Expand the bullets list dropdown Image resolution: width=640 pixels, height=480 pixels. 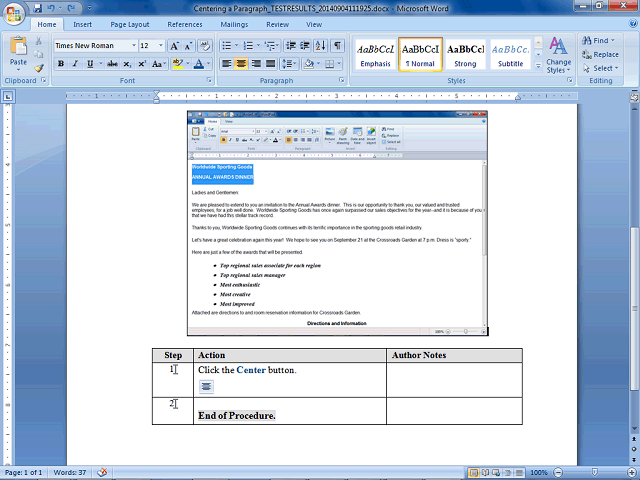(236, 45)
